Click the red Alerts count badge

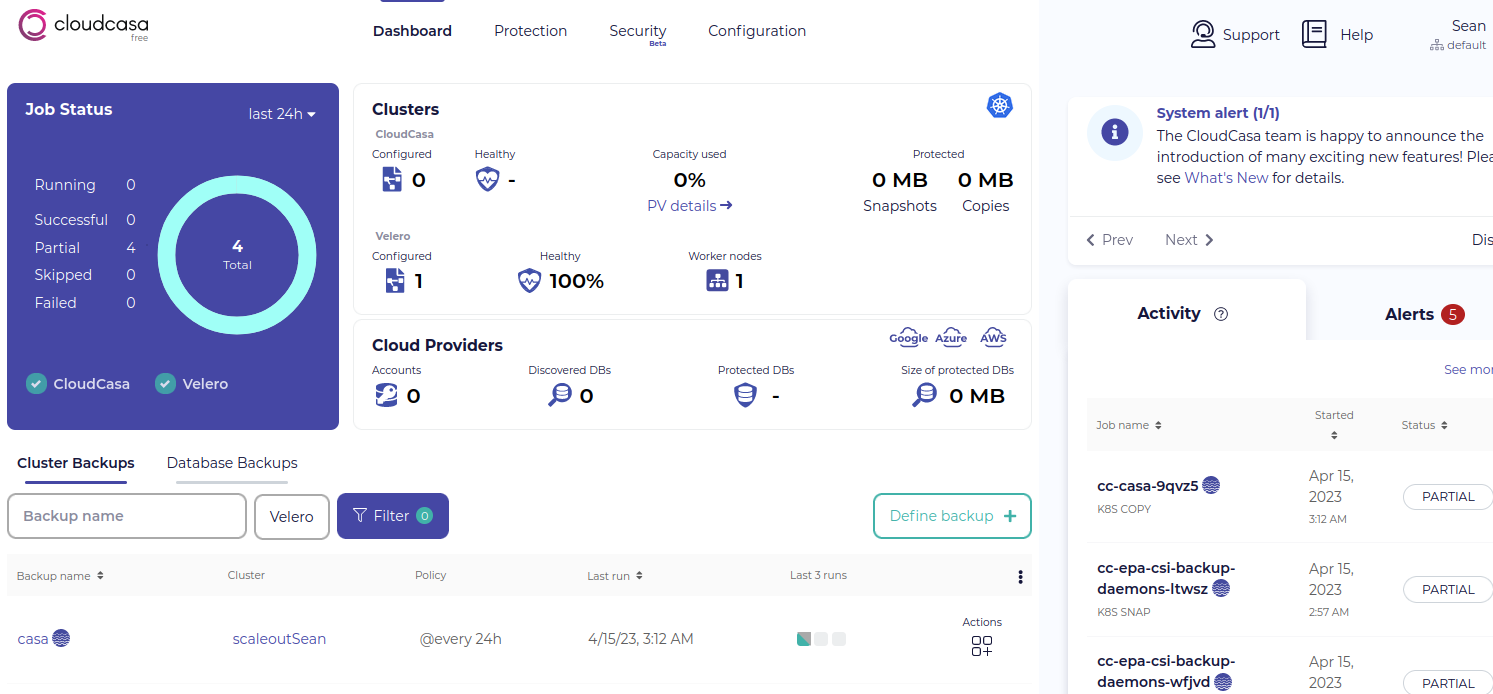pos(1453,315)
